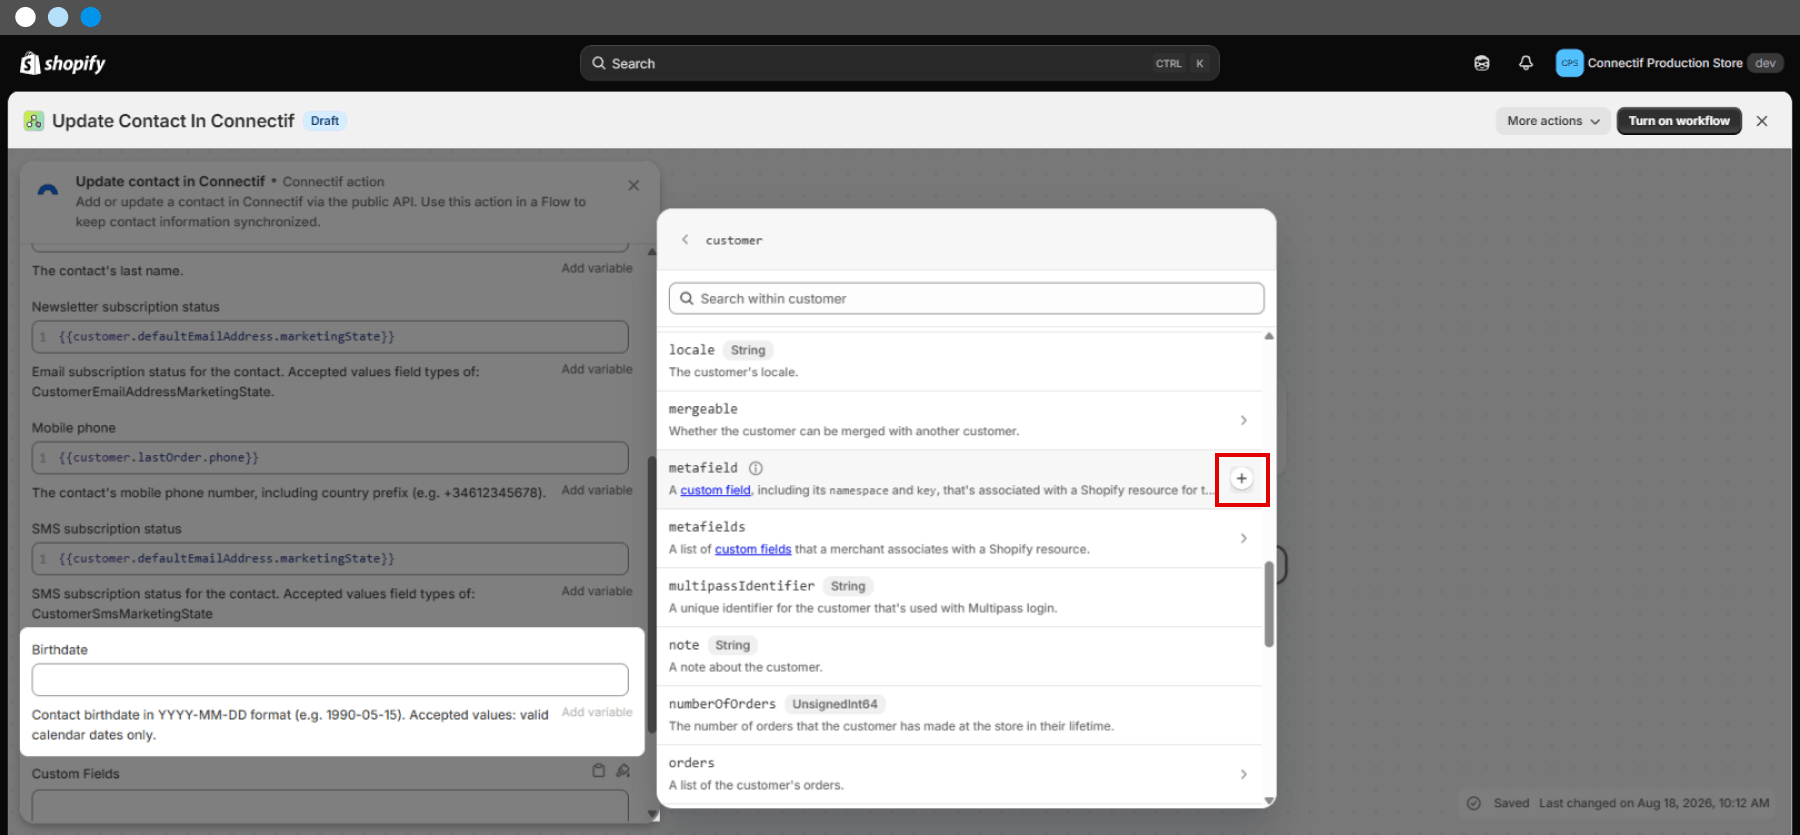Click Add variable under Mobile phone

[597, 490]
